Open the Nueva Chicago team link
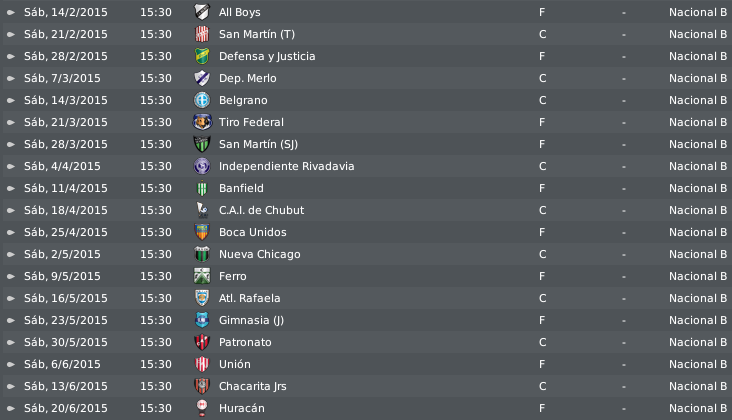732x420 pixels. (260, 254)
